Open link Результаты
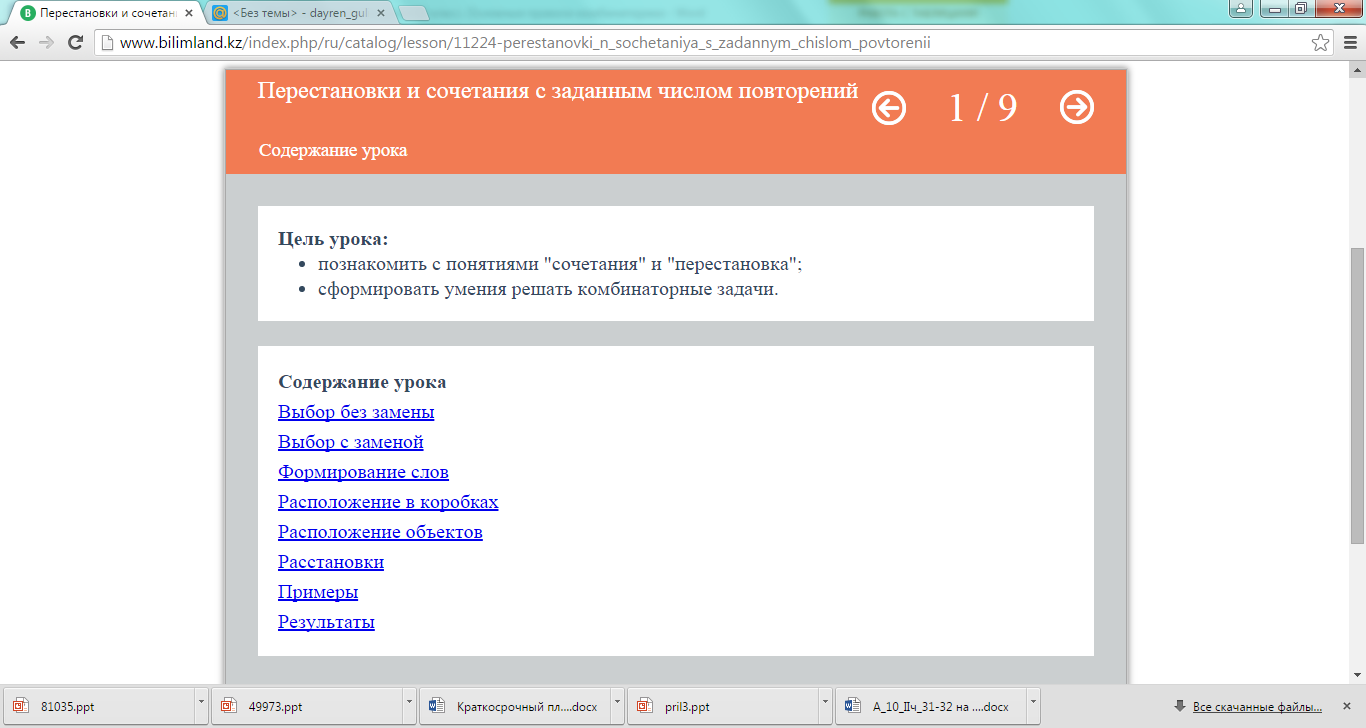The height and width of the screenshot is (728, 1366). coord(326,622)
